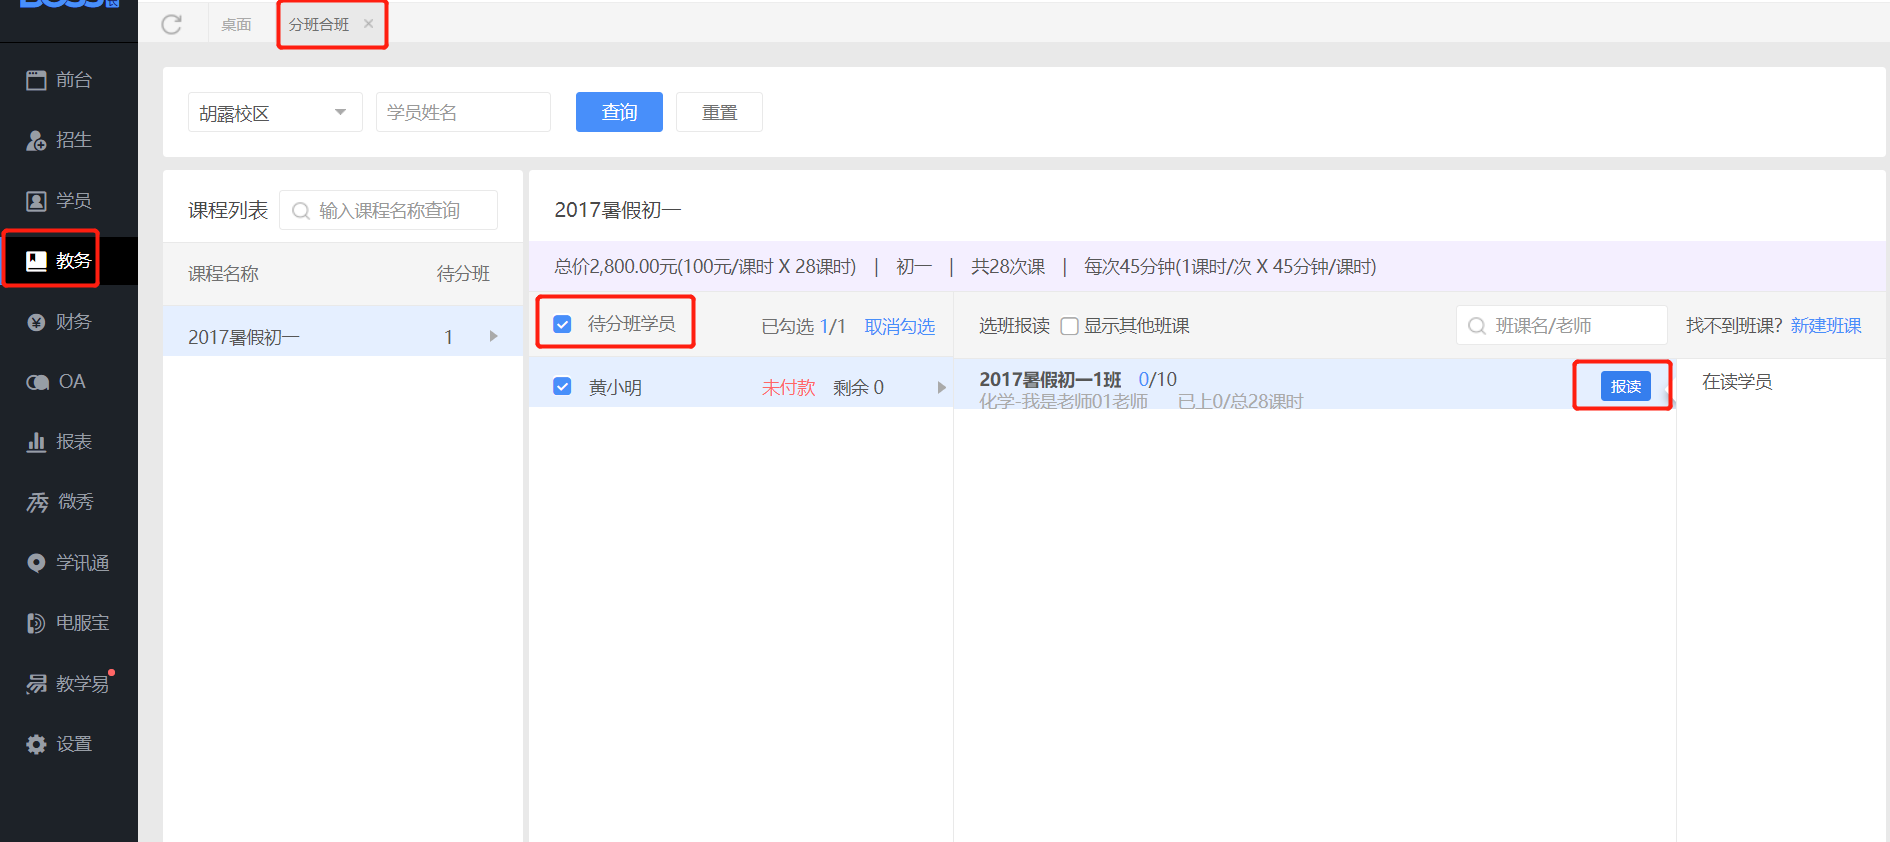Click the 在读学员 heading

1737,382
